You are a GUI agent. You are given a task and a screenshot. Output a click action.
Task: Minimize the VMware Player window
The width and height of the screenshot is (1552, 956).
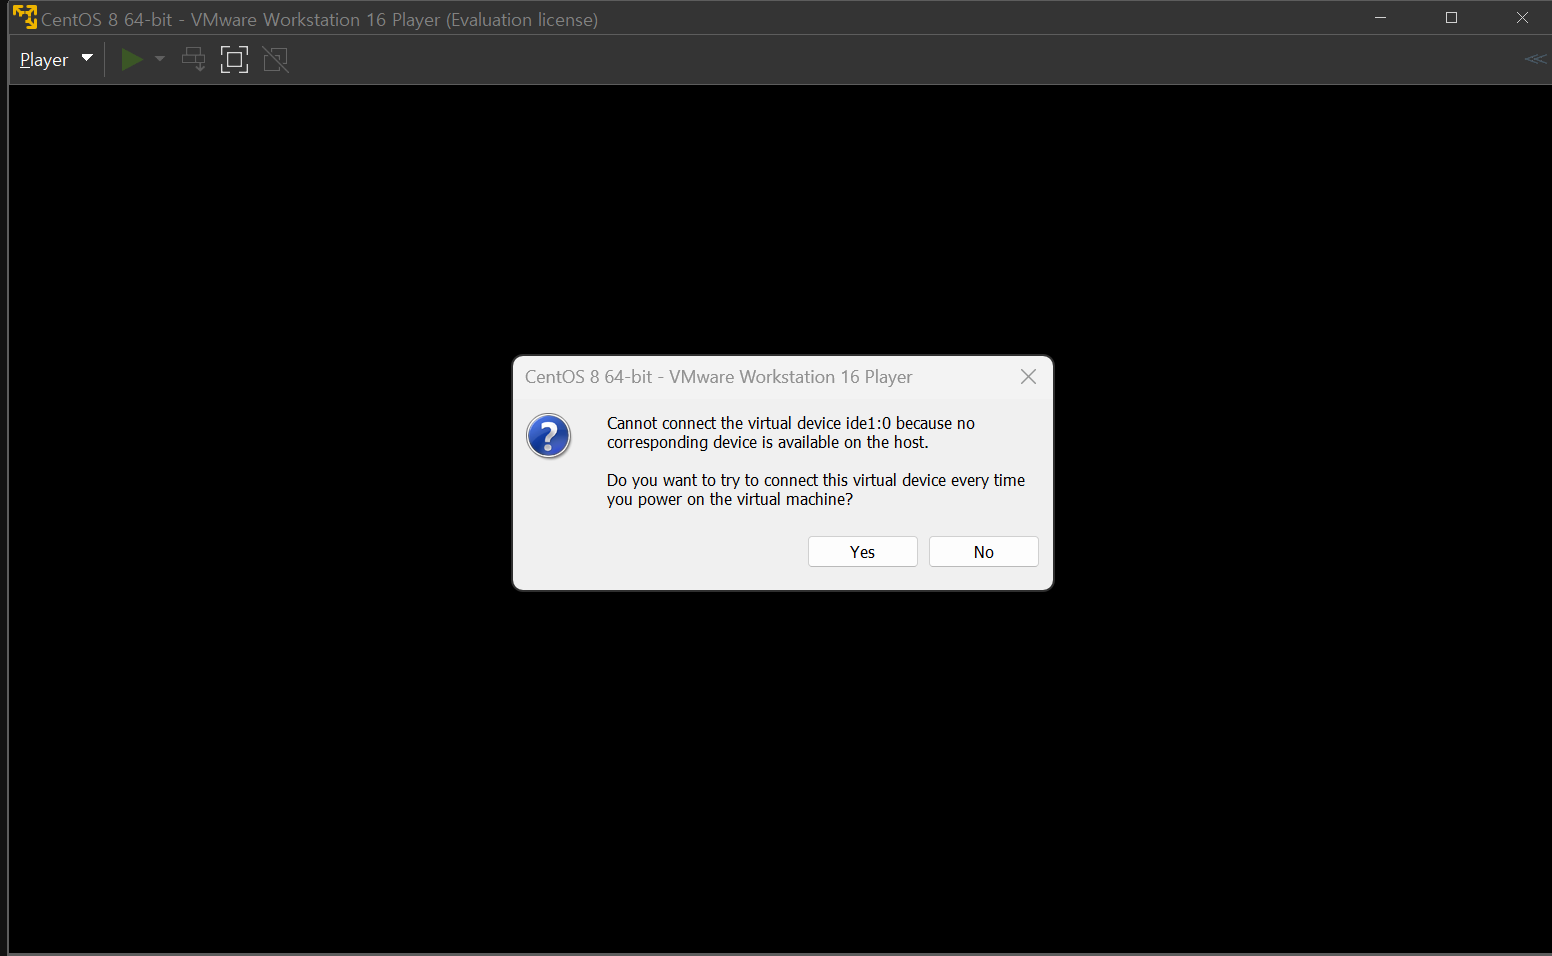[1380, 18]
